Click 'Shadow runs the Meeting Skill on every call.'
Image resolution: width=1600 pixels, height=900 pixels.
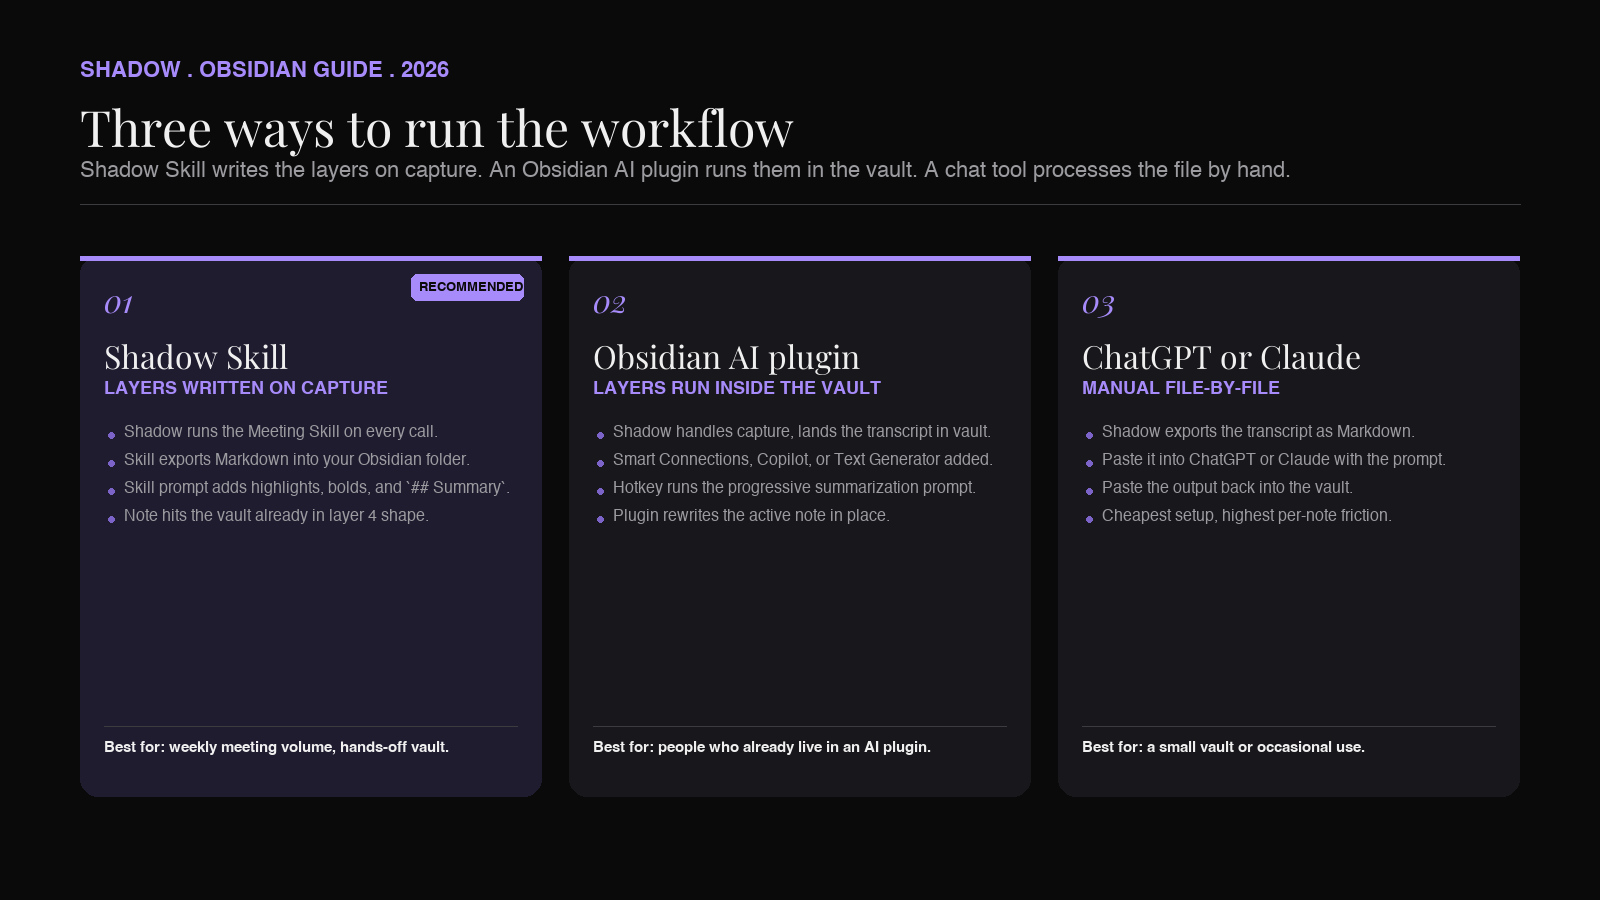(281, 432)
